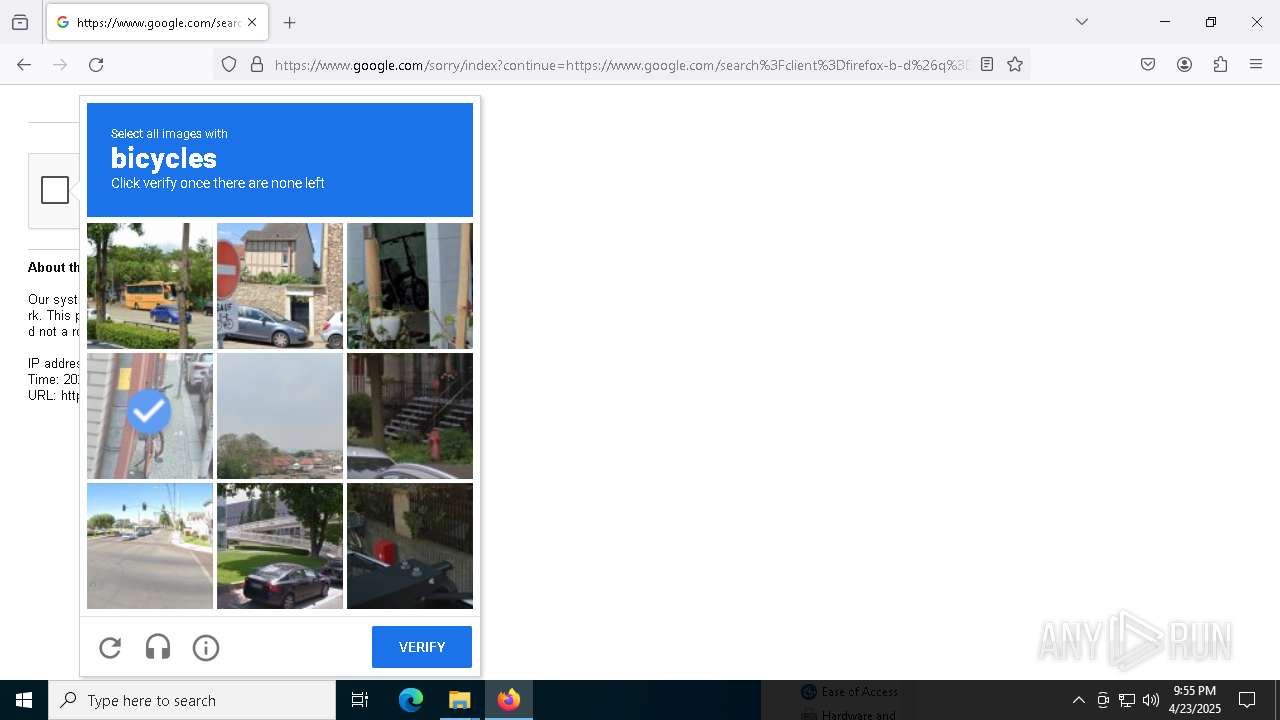Click the URL address bar

click(x=620, y=65)
